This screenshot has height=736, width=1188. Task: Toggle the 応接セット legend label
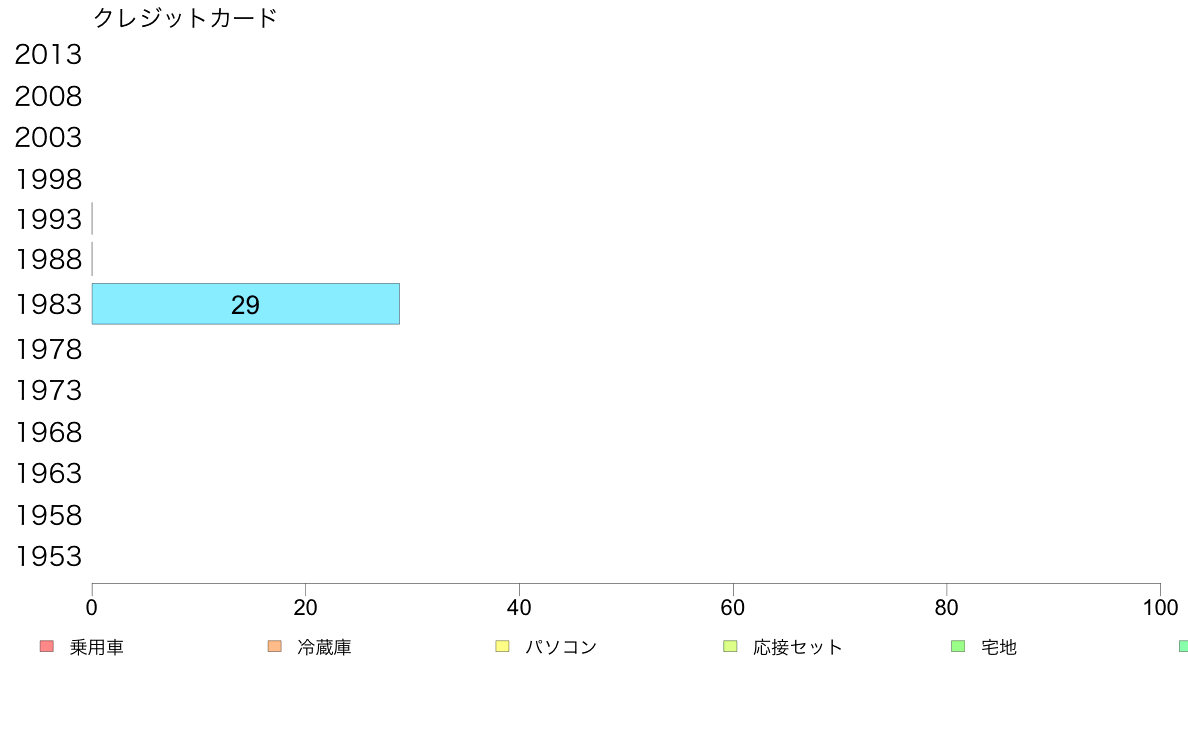click(x=798, y=647)
